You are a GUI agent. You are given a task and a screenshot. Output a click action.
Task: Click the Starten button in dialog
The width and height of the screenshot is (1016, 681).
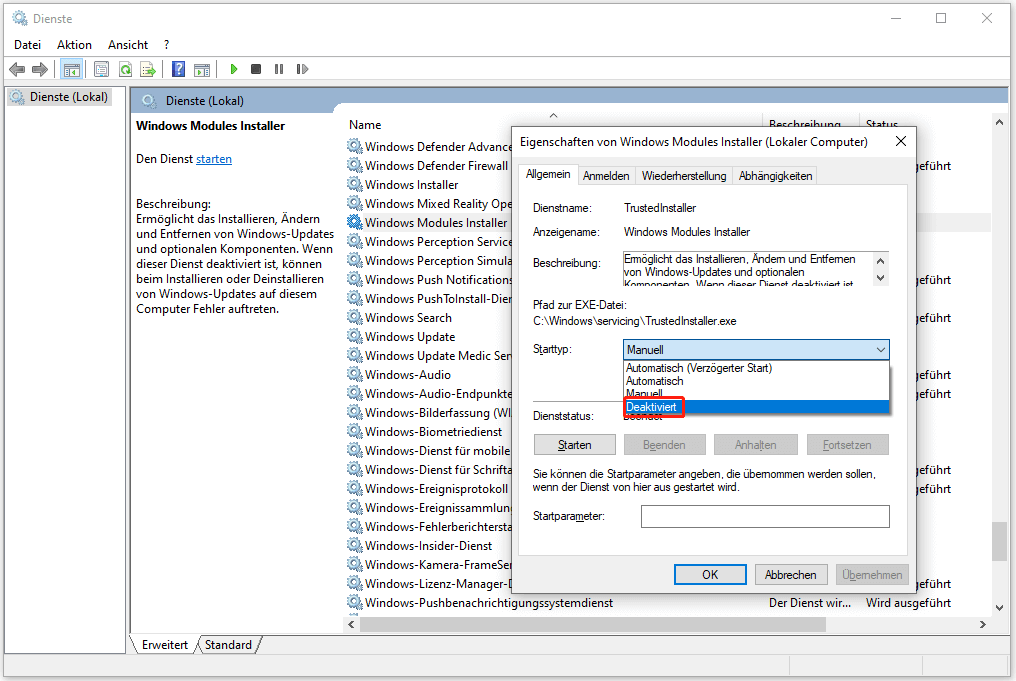coord(575,445)
